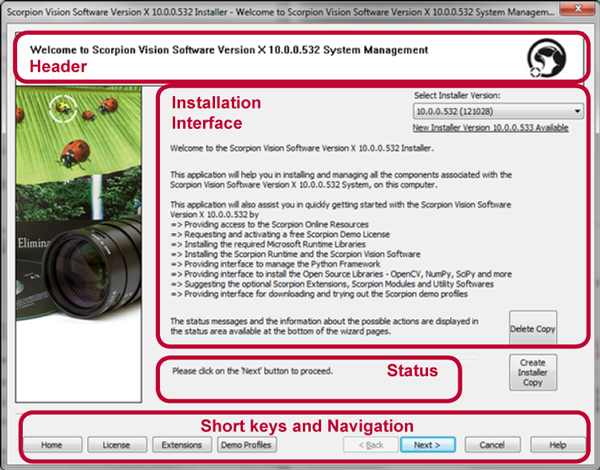Click the Delete Copy button
Screen dimensions: 600x470
coord(533,329)
